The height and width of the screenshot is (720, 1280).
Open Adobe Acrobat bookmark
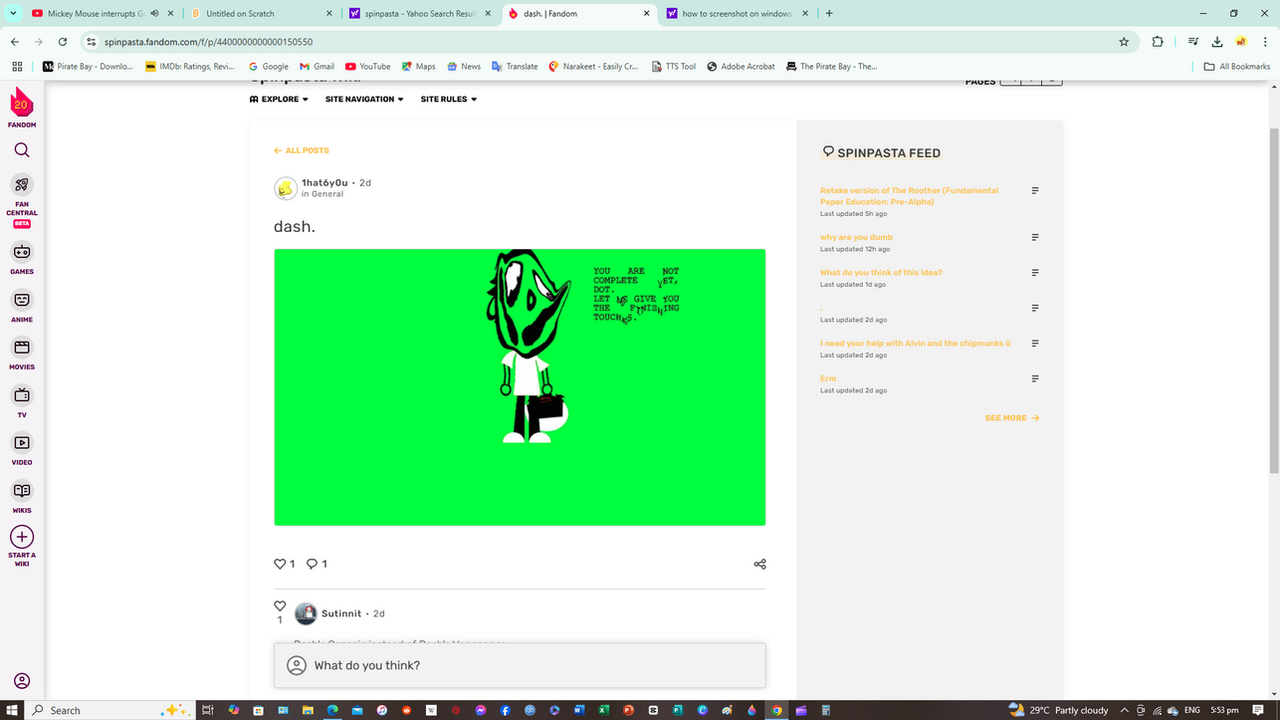point(741,66)
